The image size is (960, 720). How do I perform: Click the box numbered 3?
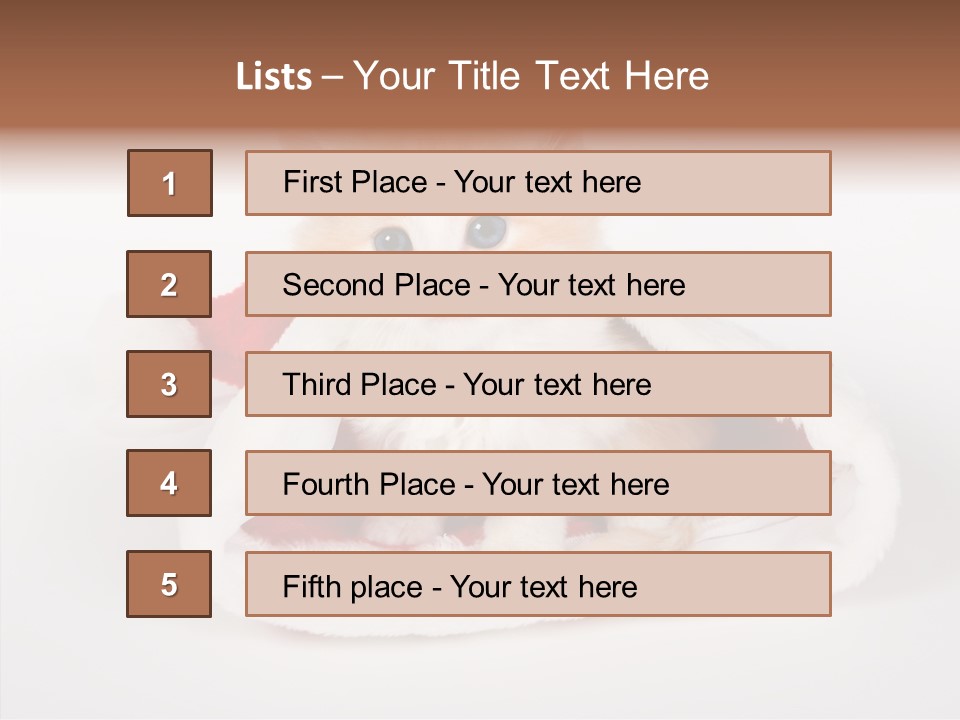[170, 384]
